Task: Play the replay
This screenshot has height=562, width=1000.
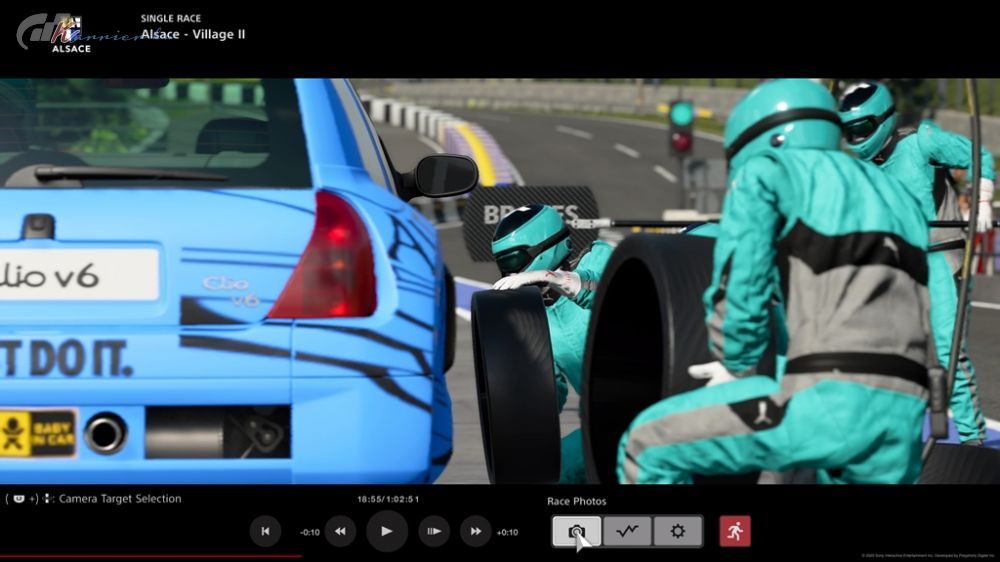Action: [x=386, y=531]
